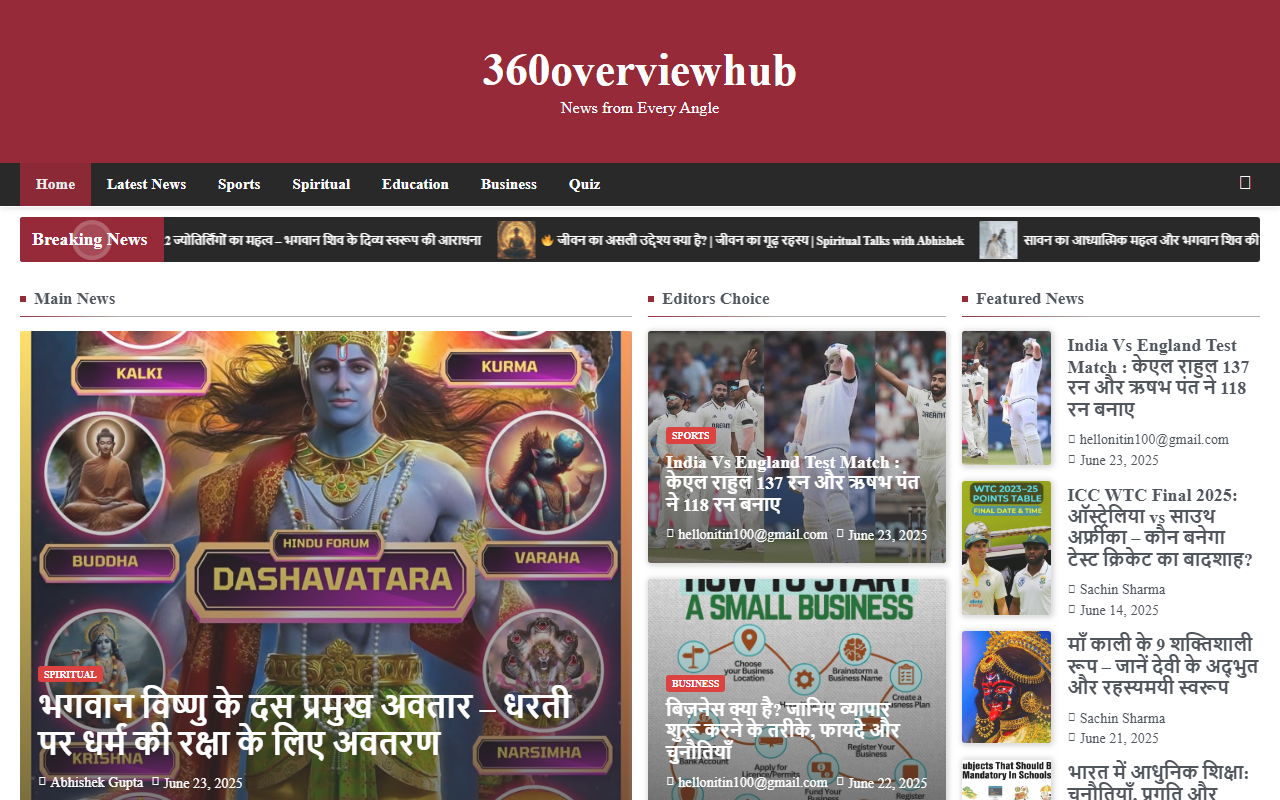Click the June 23, 2025 date under the Dashavatara article

pos(203,783)
